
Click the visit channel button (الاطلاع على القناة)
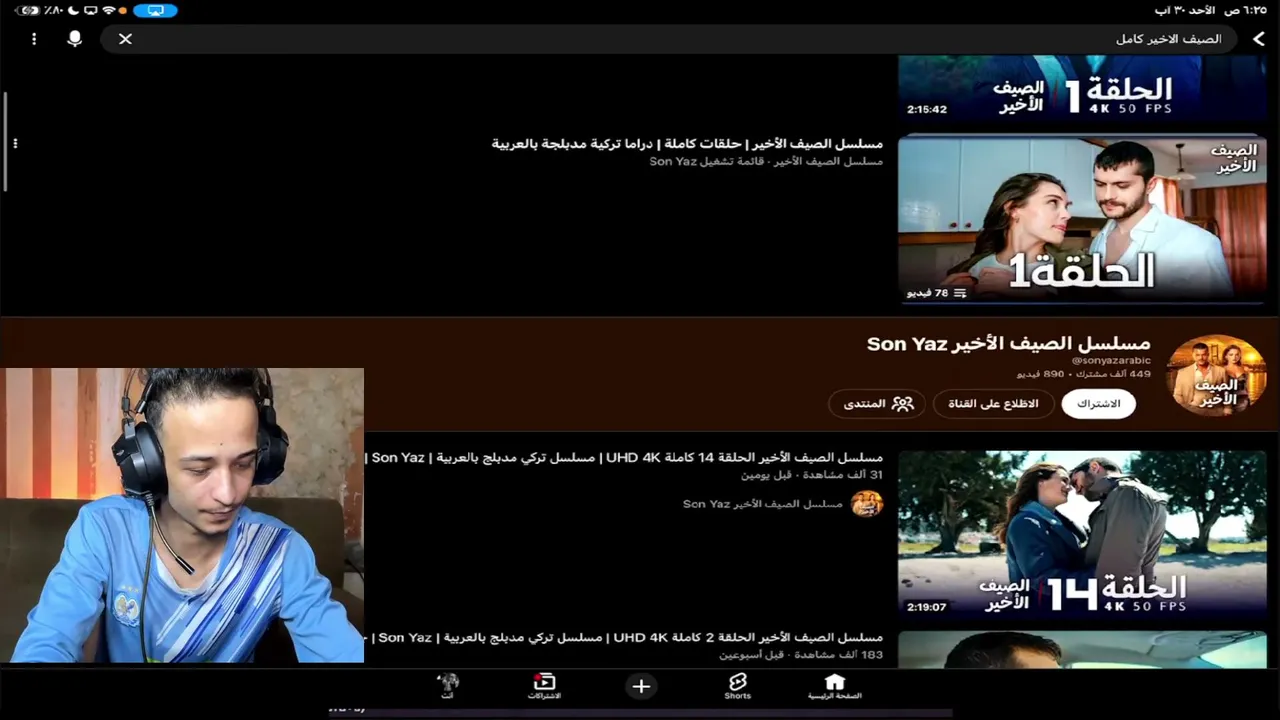click(x=993, y=404)
